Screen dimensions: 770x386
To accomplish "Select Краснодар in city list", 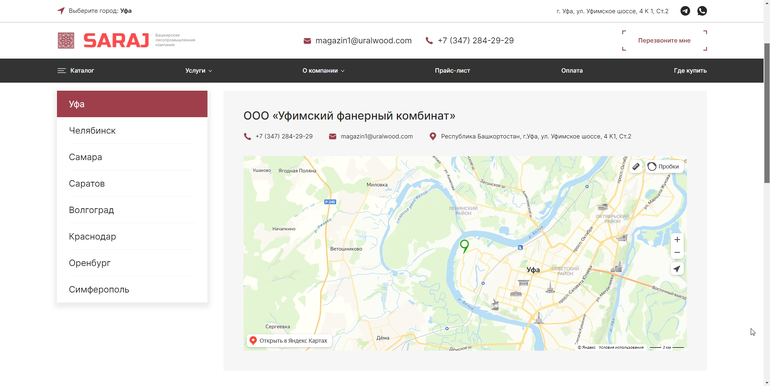I will [132, 237].
